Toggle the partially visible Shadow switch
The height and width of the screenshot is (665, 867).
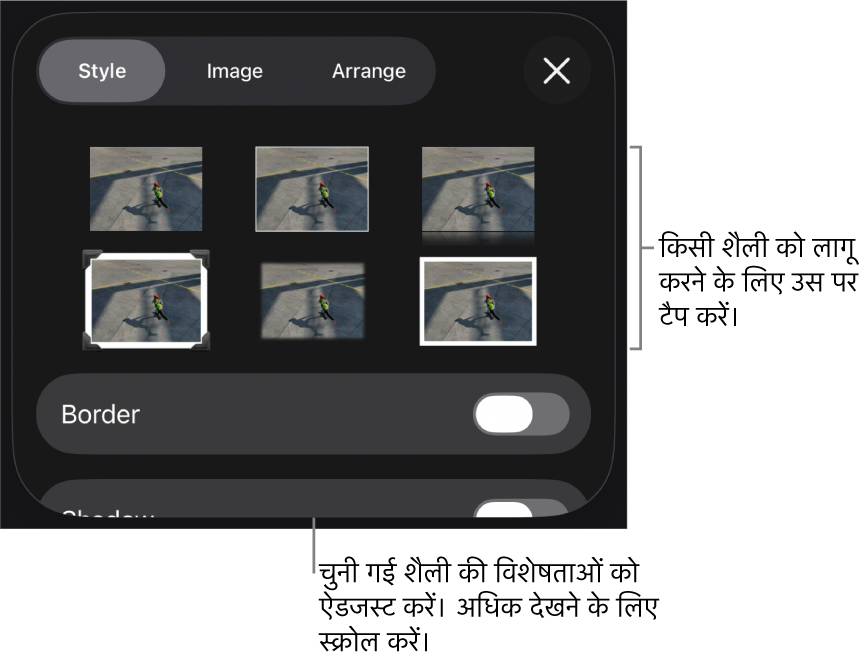pyautogui.click(x=521, y=509)
